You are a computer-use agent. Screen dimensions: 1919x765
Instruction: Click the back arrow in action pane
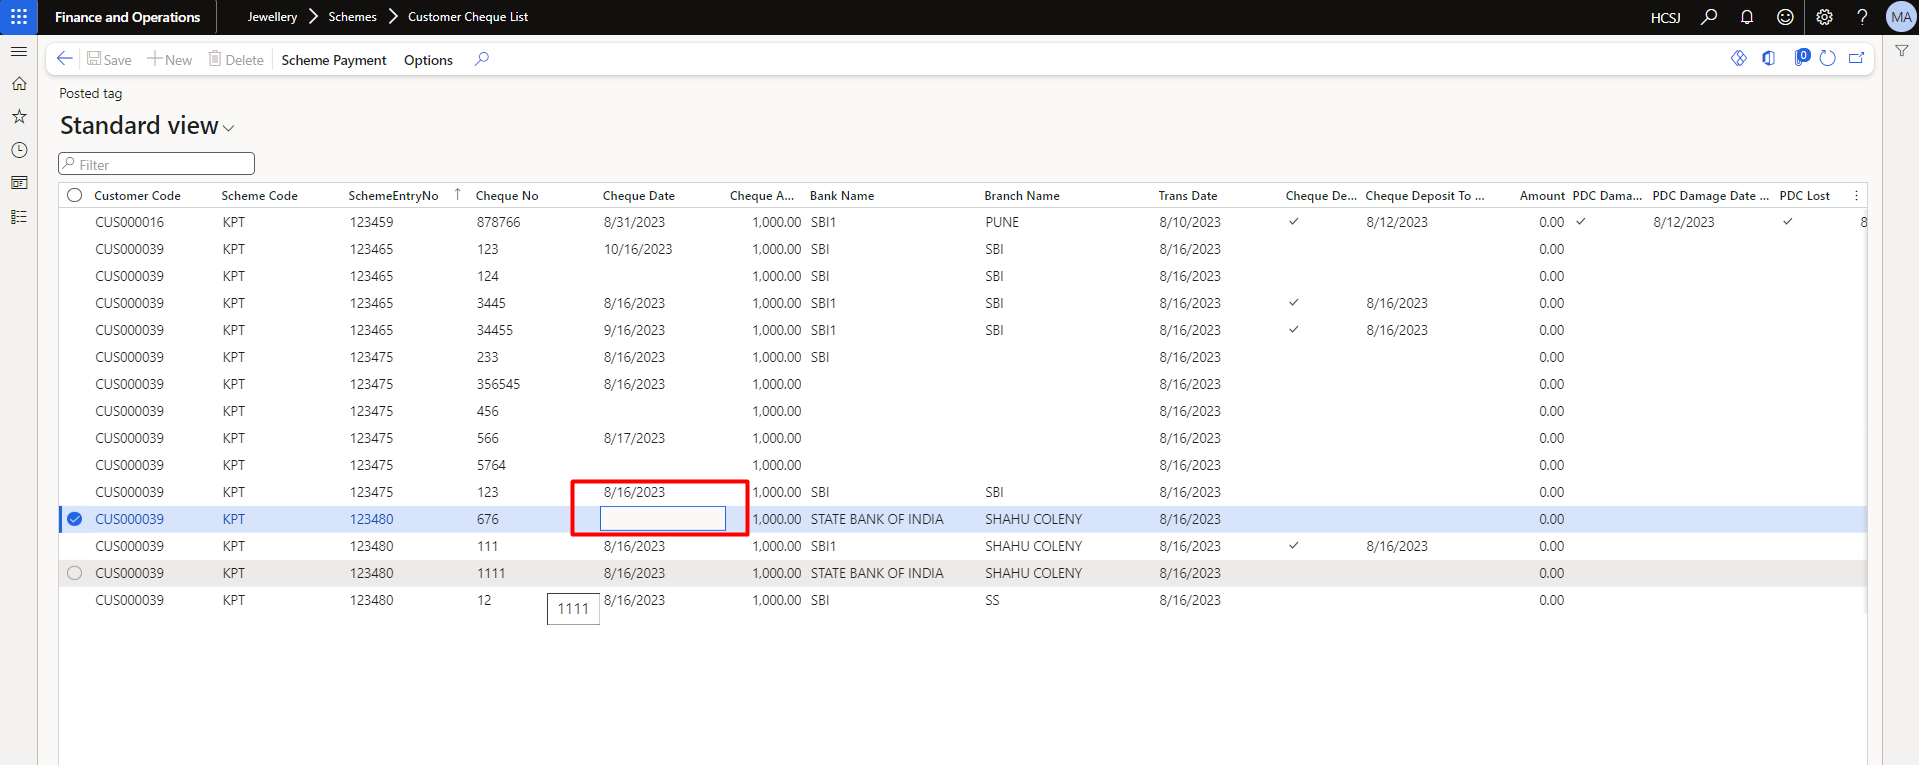pos(65,59)
